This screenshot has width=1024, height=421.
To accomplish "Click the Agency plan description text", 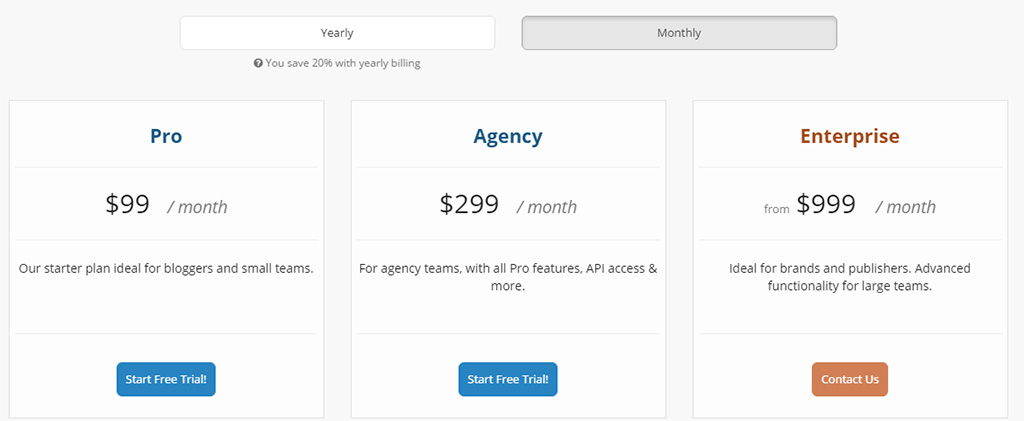I will [508, 277].
